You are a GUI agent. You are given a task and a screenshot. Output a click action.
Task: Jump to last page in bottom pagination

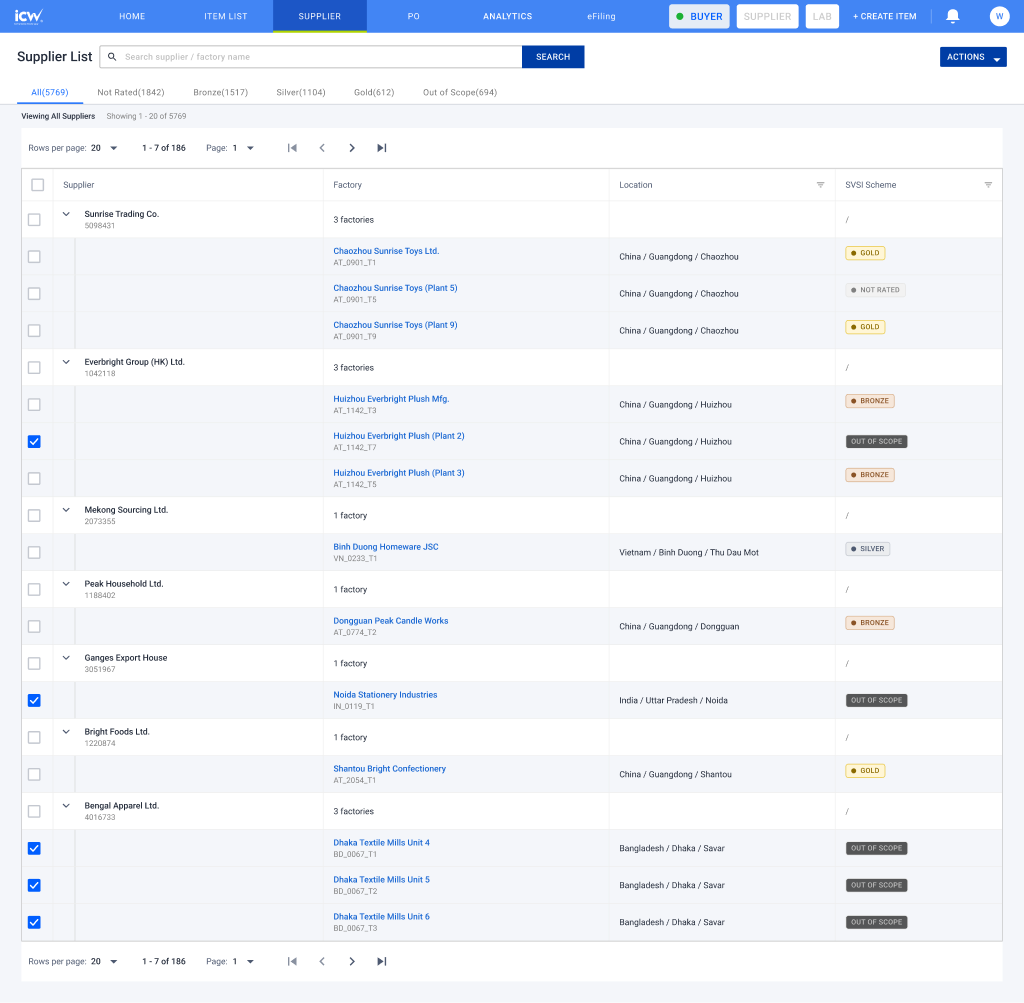tap(382, 961)
